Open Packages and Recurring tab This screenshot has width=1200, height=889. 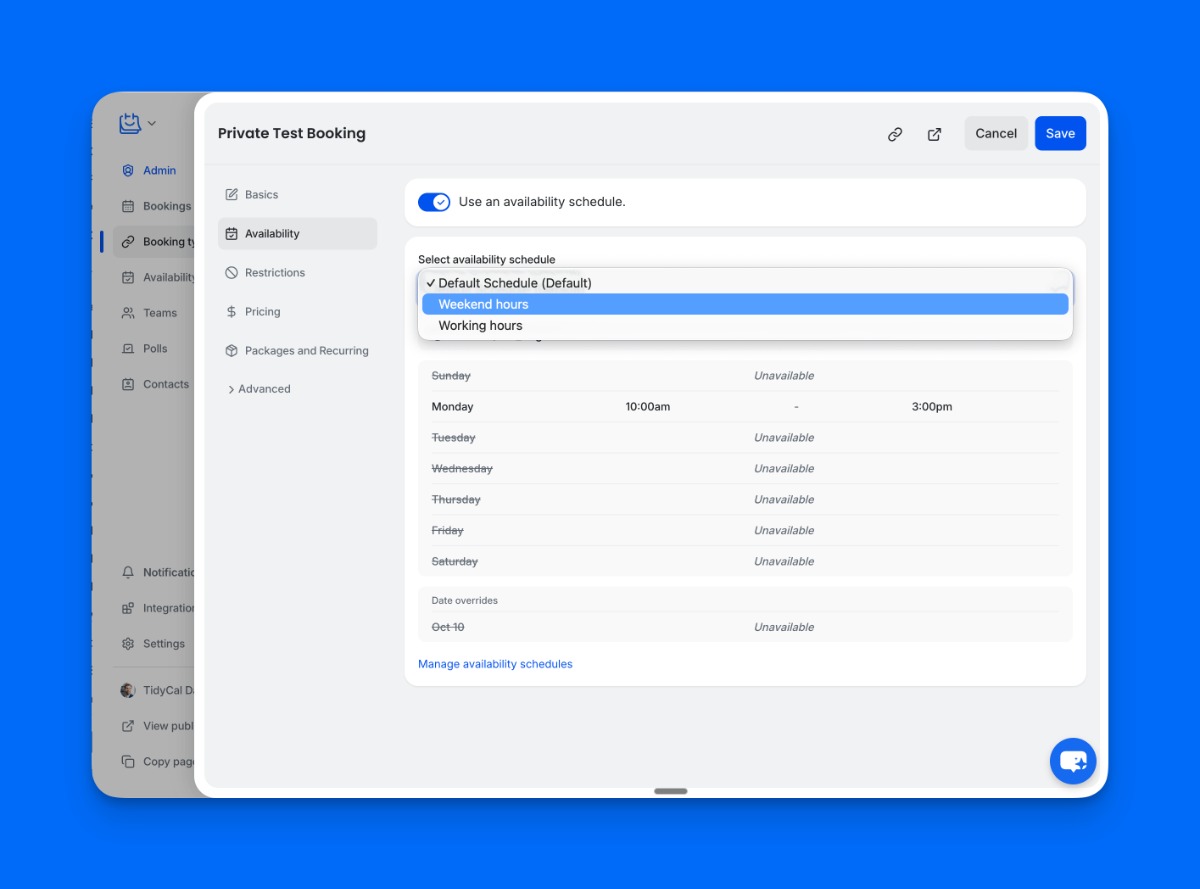pos(306,351)
